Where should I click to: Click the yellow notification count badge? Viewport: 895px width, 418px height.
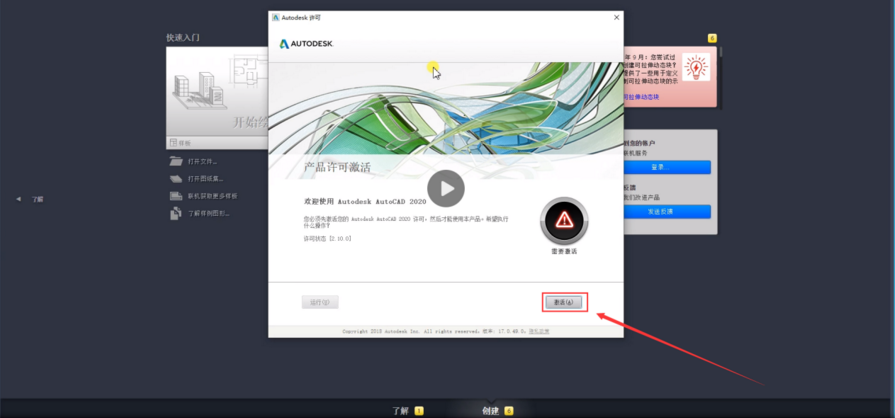pos(712,38)
